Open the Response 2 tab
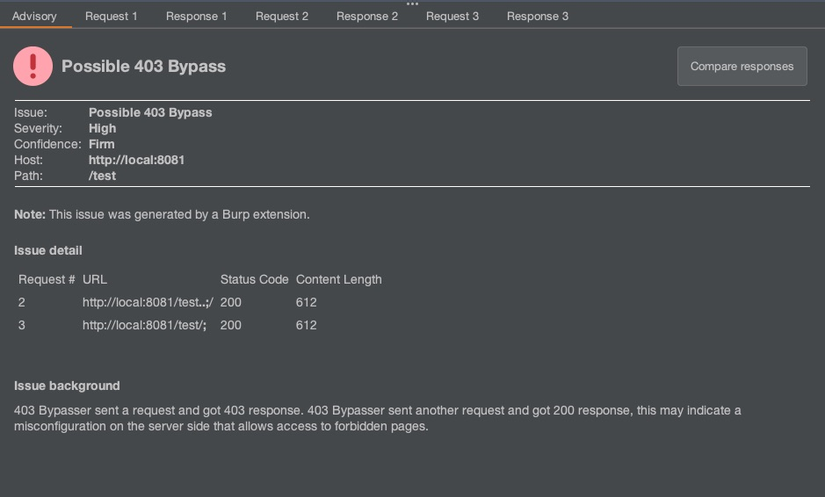The width and height of the screenshot is (825, 497). point(367,16)
